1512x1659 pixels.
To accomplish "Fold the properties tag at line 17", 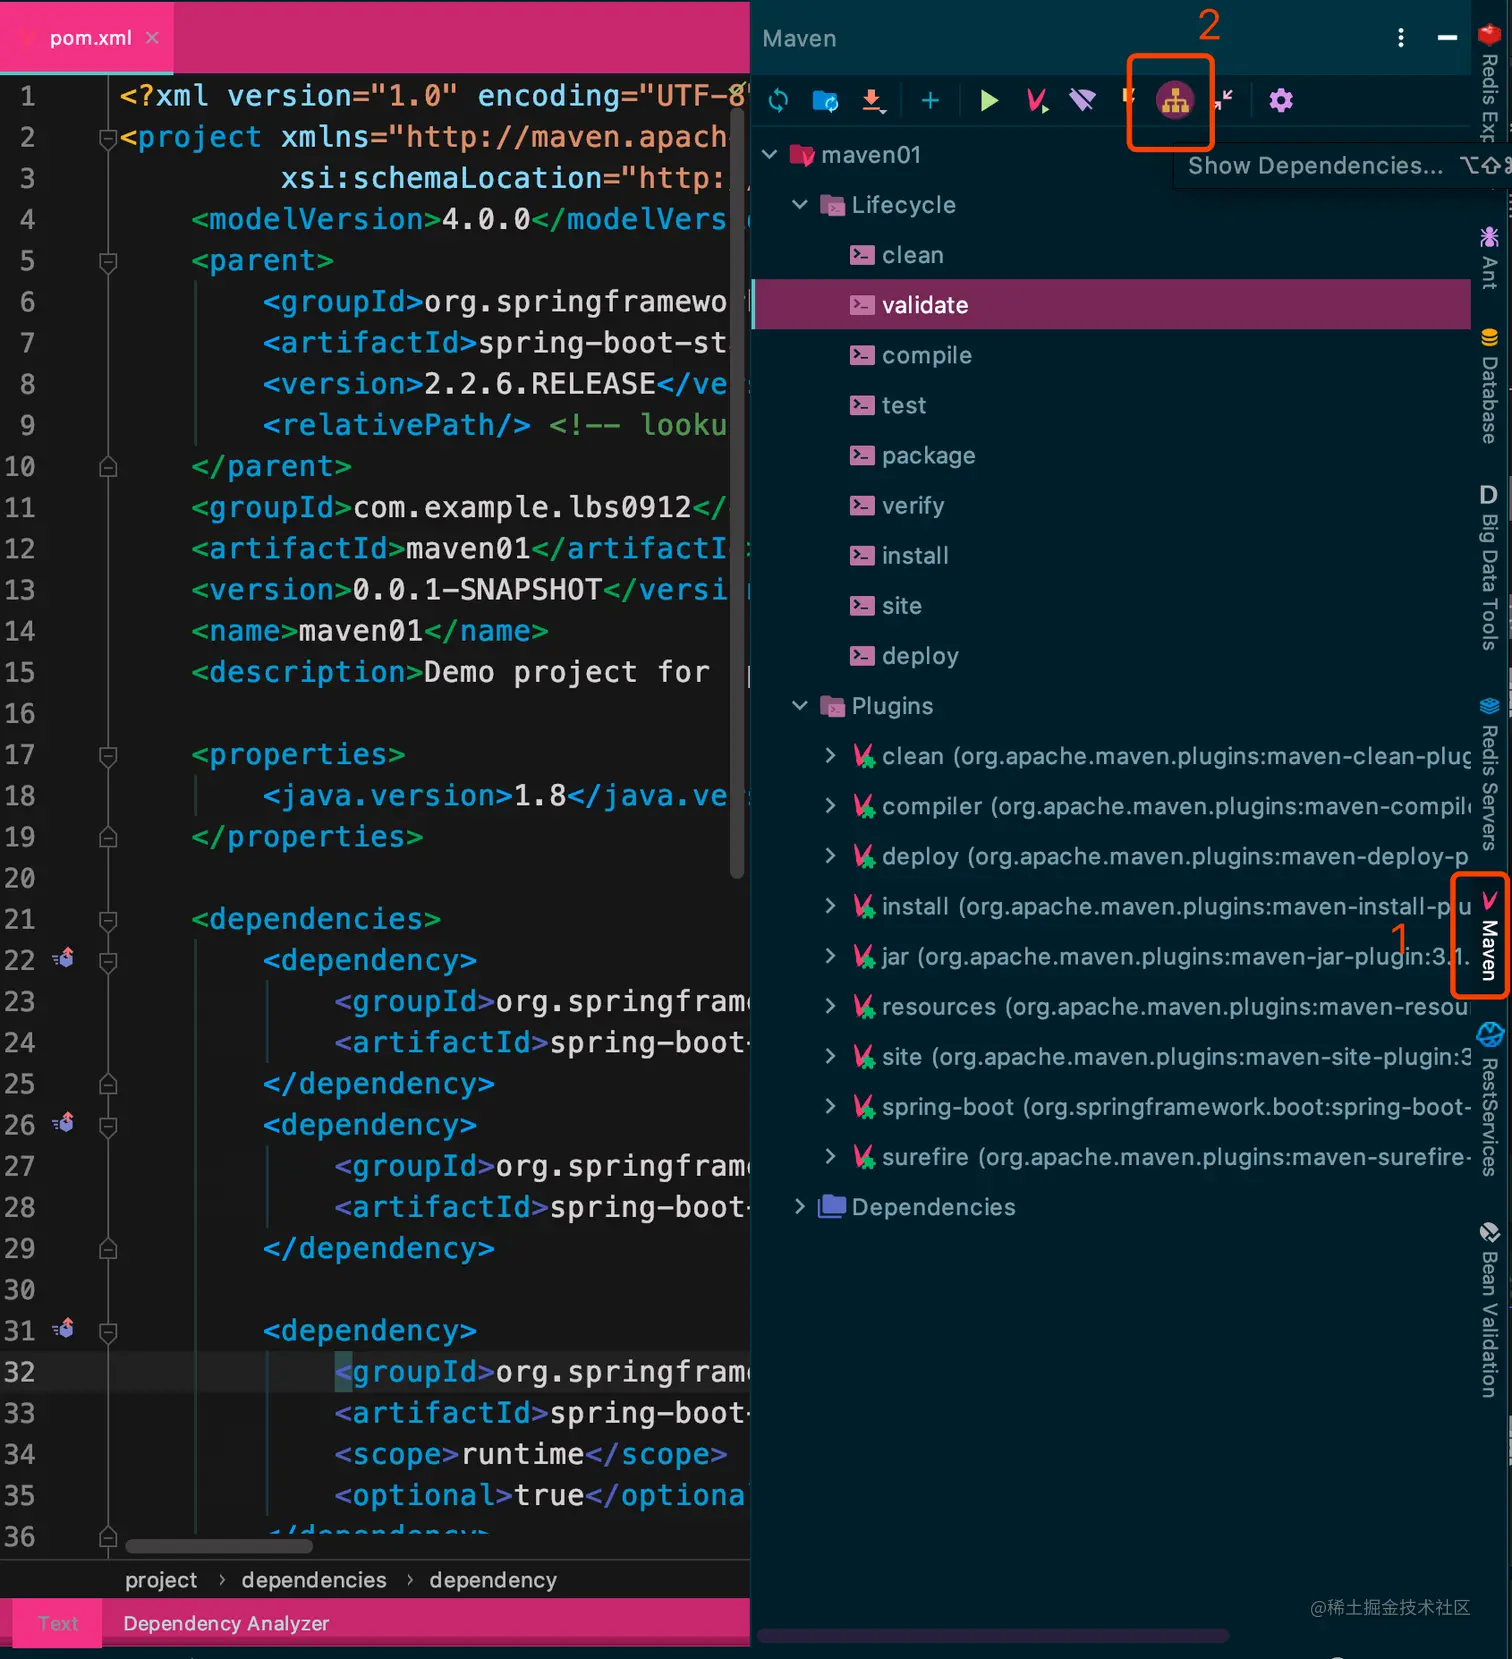I will 109,756.
